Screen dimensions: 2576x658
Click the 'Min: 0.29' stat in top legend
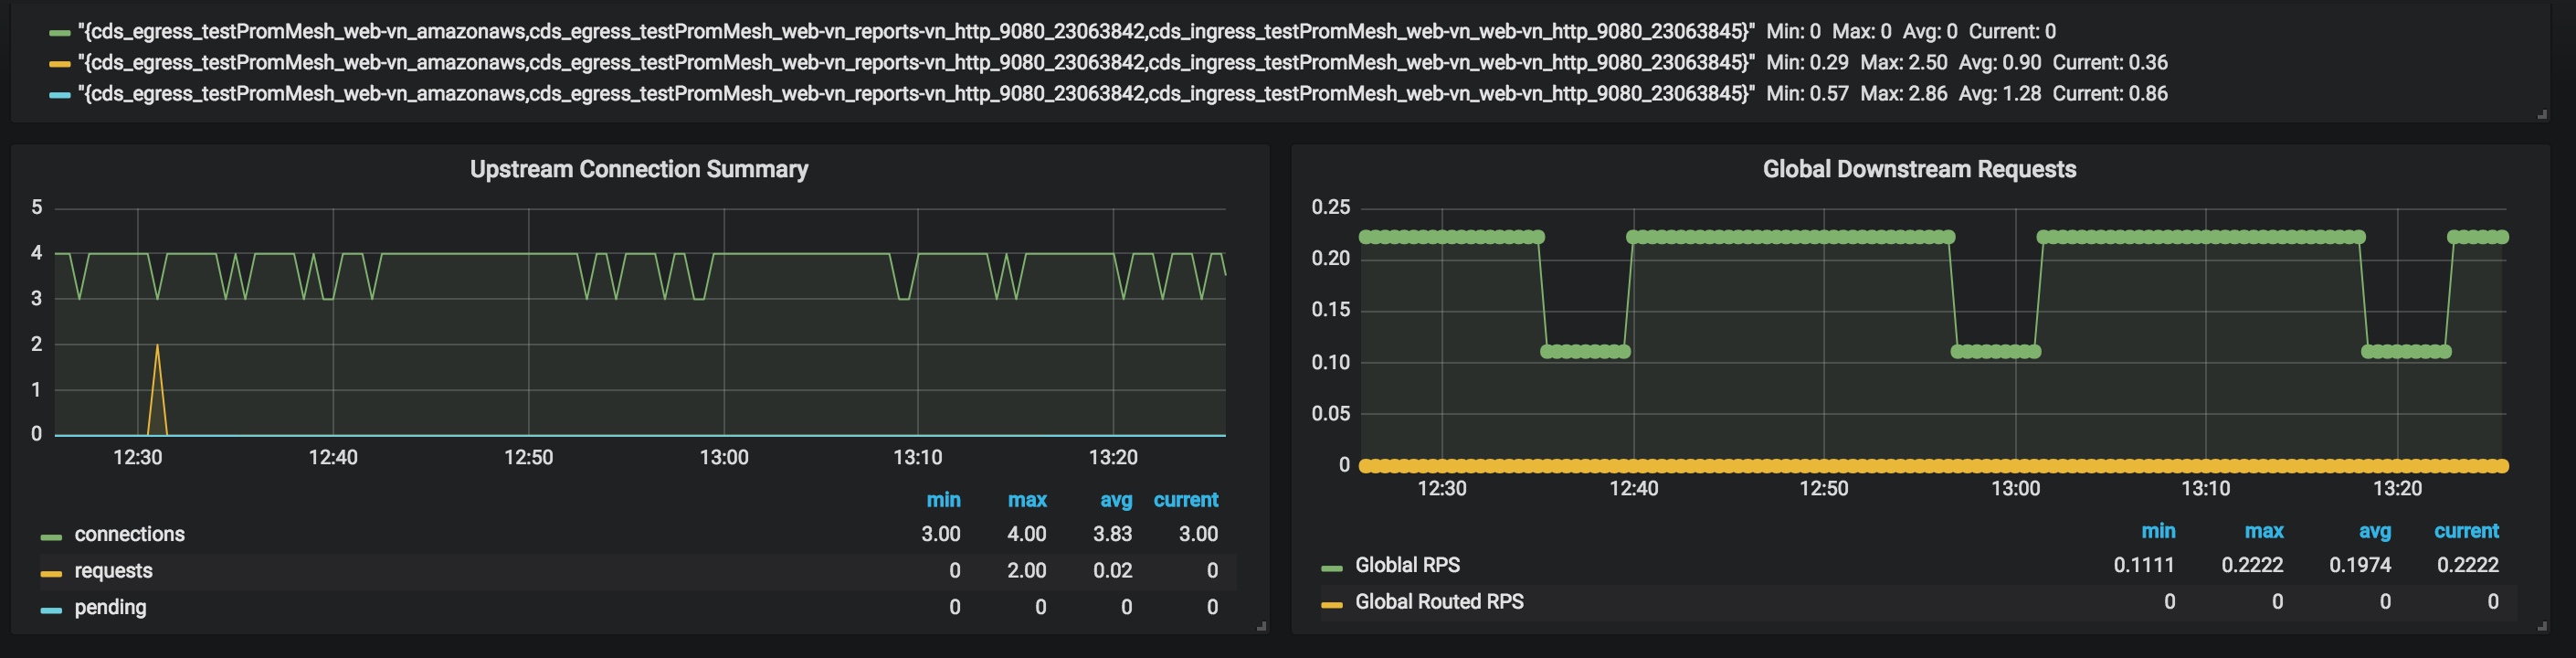(1807, 62)
